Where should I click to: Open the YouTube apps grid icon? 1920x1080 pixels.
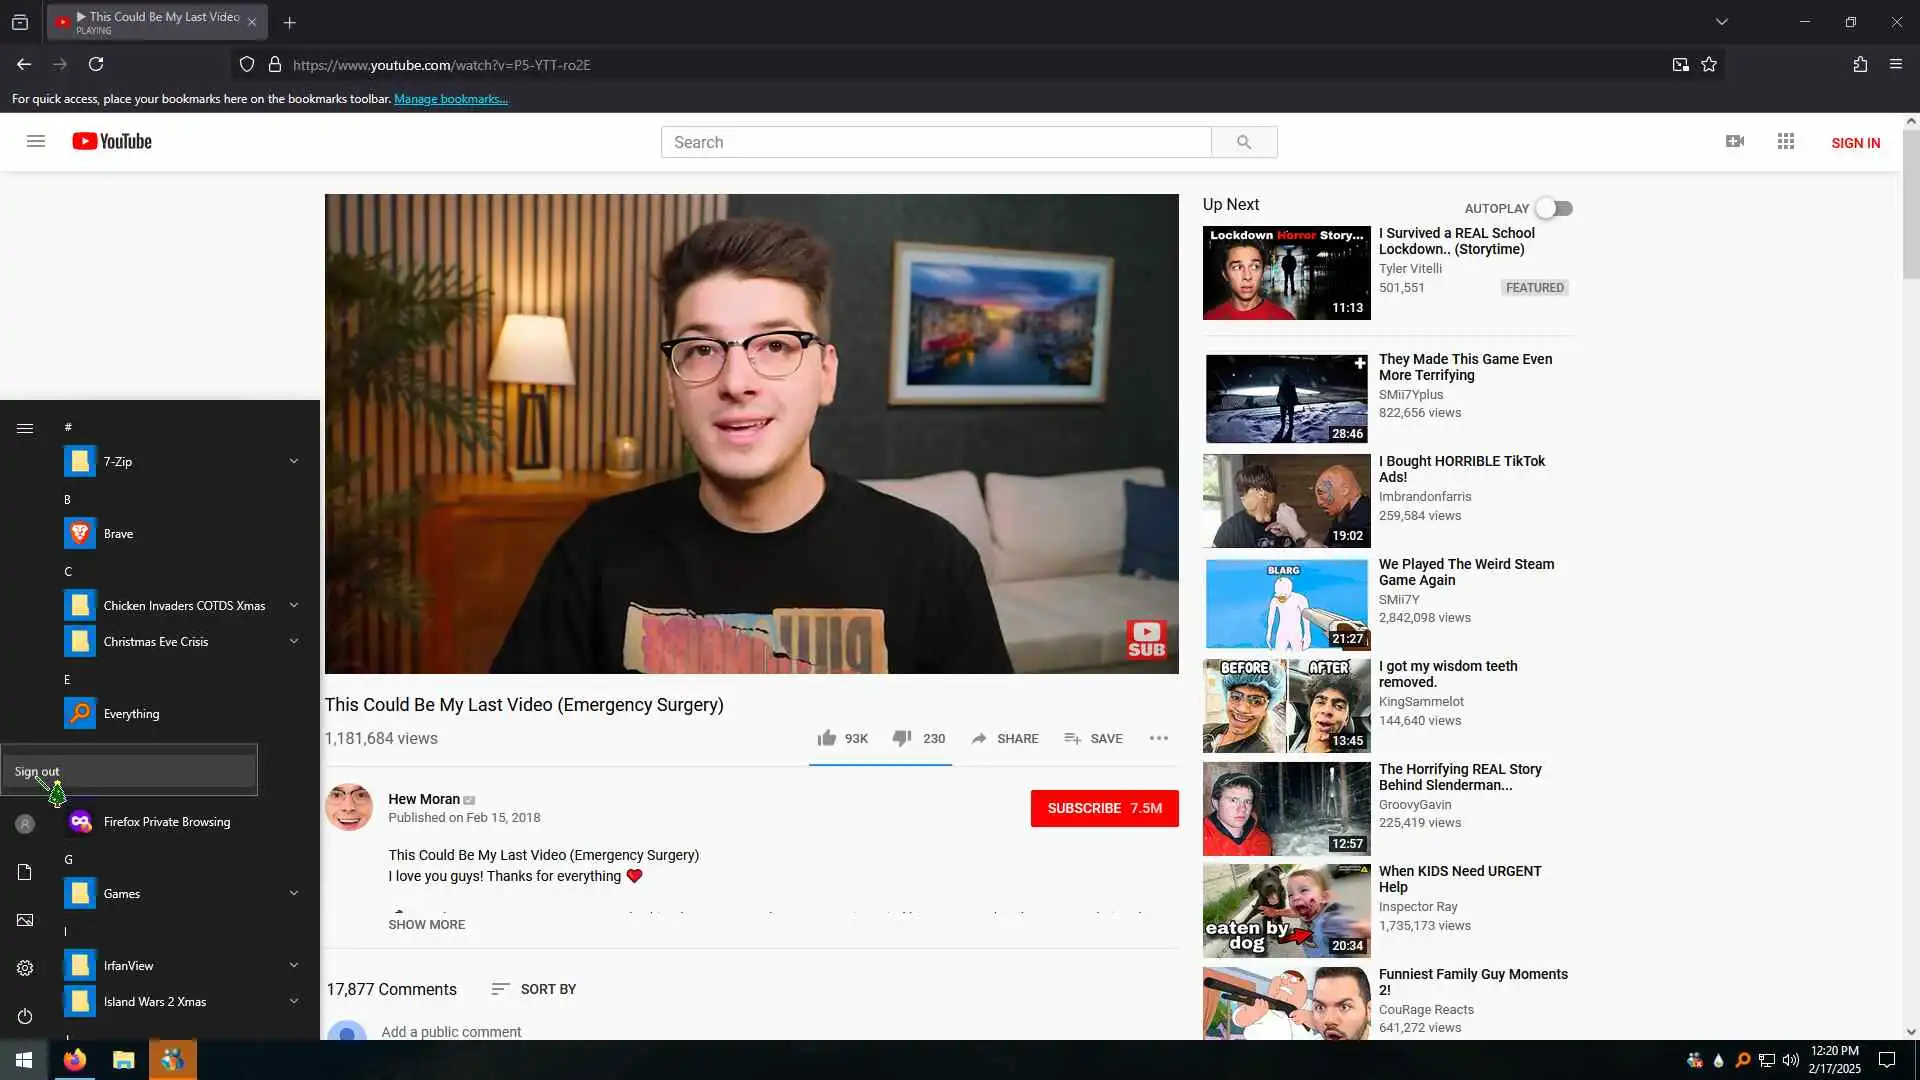coord(1786,141)
